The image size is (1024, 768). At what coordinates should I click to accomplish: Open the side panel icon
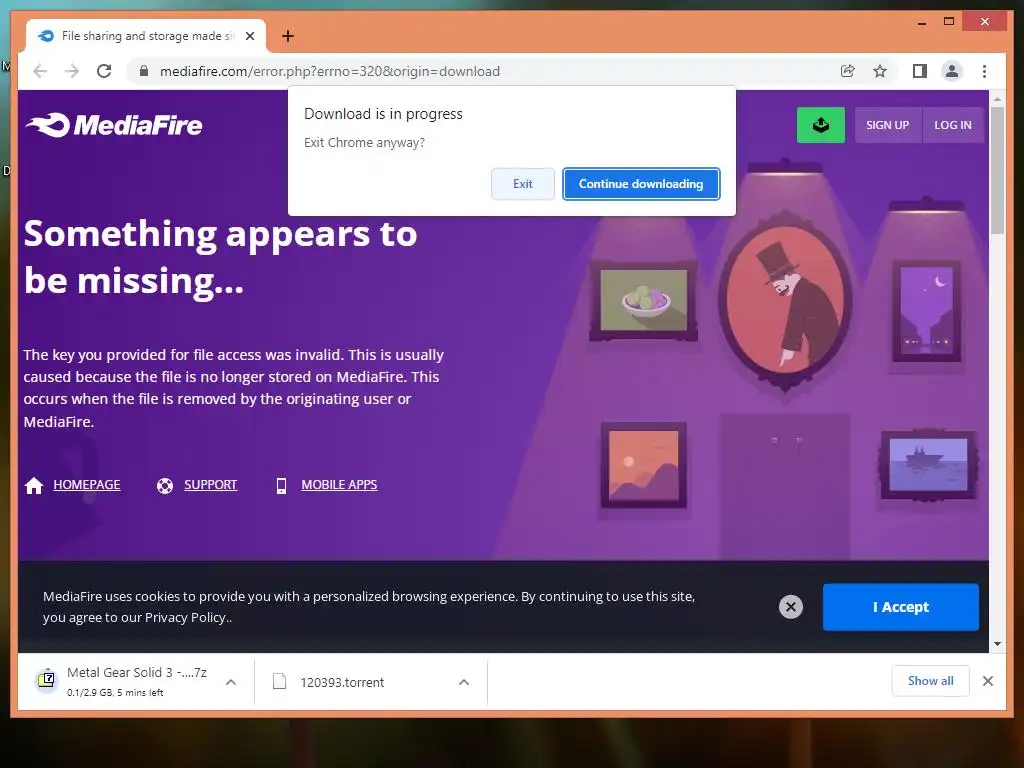click(x=920, y=71)
